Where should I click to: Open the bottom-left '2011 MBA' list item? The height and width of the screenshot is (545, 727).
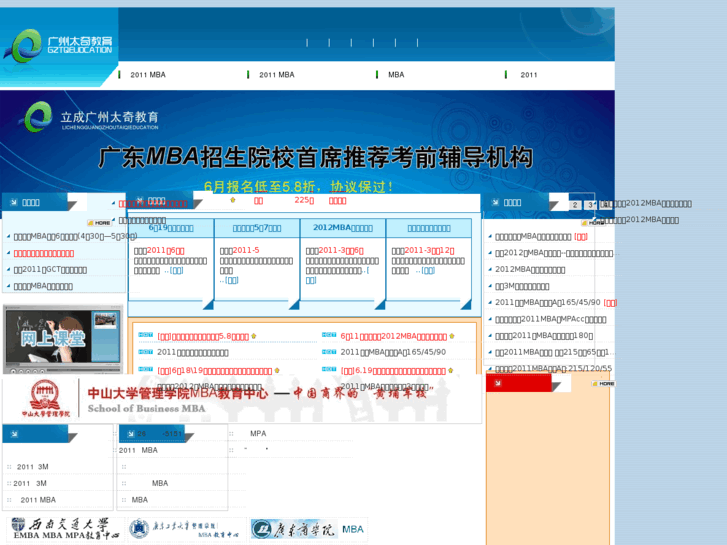[x=38, y=500]
